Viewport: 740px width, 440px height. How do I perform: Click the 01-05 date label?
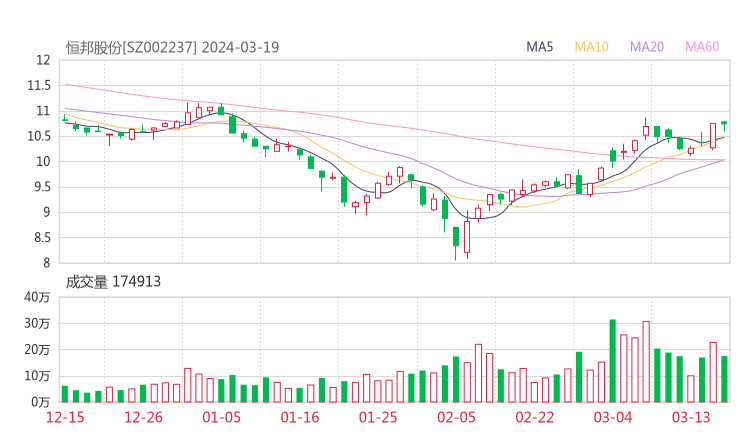point(221,417)
